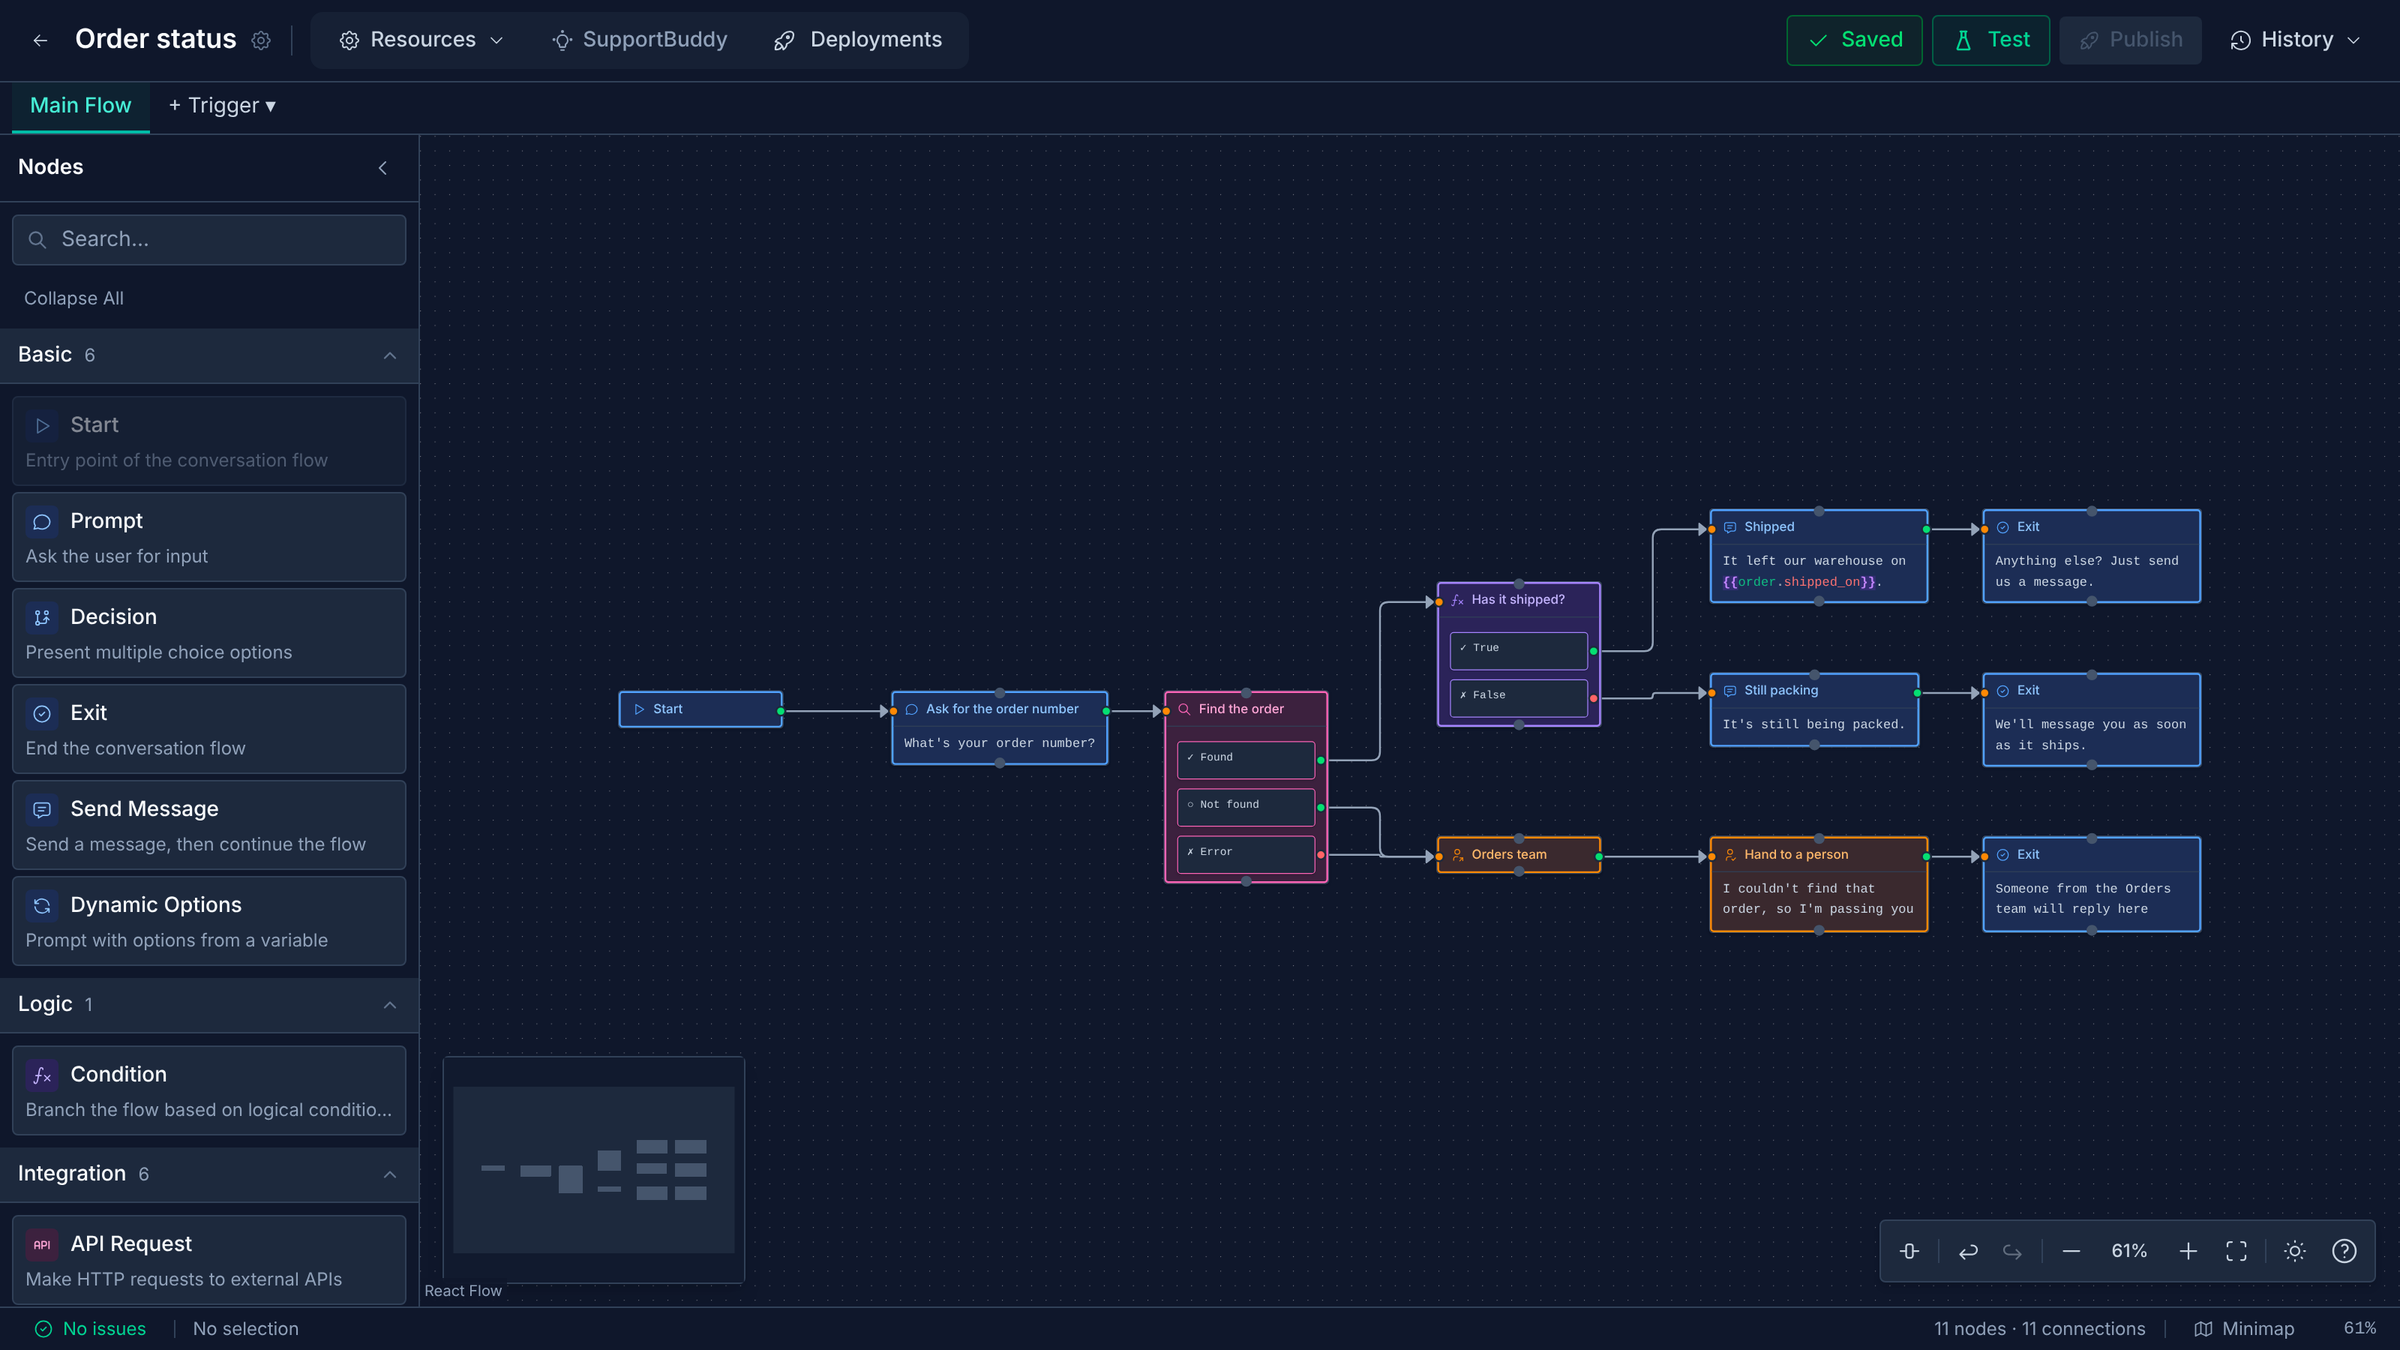Collapse the Nodes panel chevron
Image resolution: width=2400 pixels, height=1350 pixels.
[x=383, y=168]
